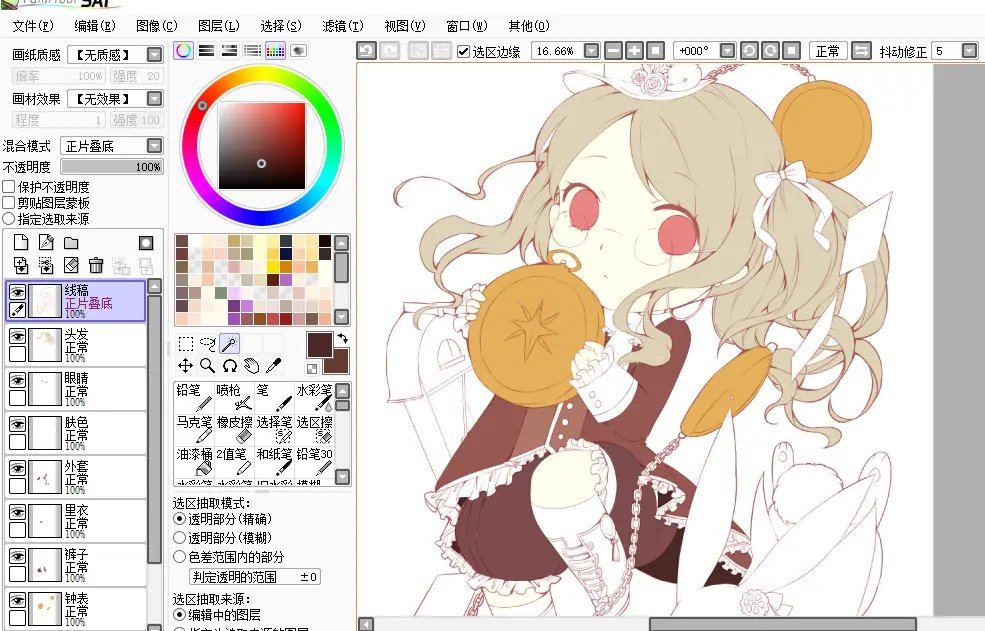Zoom out with the minus button
Image resolution: width=985 pixels, height=631 pixels.
click(x=613, y=51)
